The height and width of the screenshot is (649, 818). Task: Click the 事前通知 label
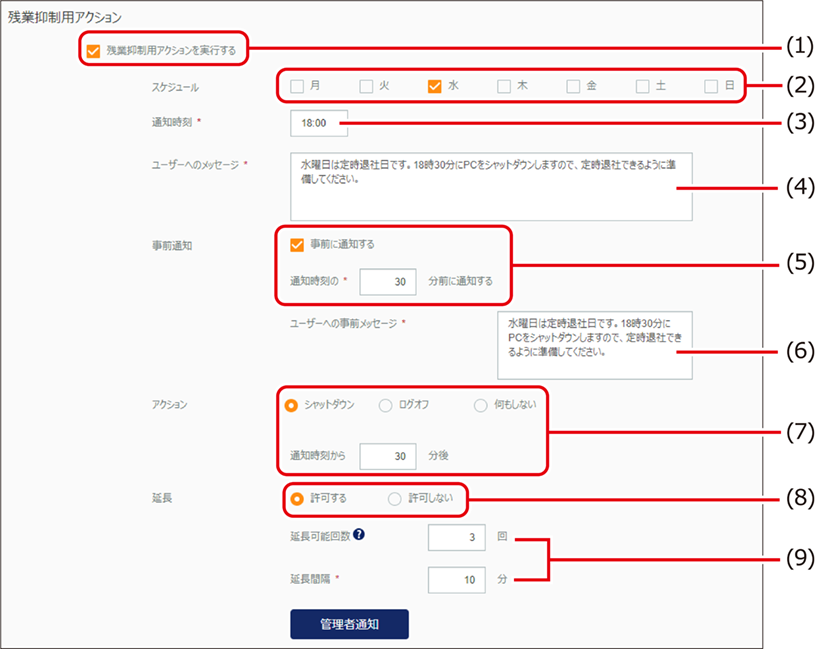172,246
